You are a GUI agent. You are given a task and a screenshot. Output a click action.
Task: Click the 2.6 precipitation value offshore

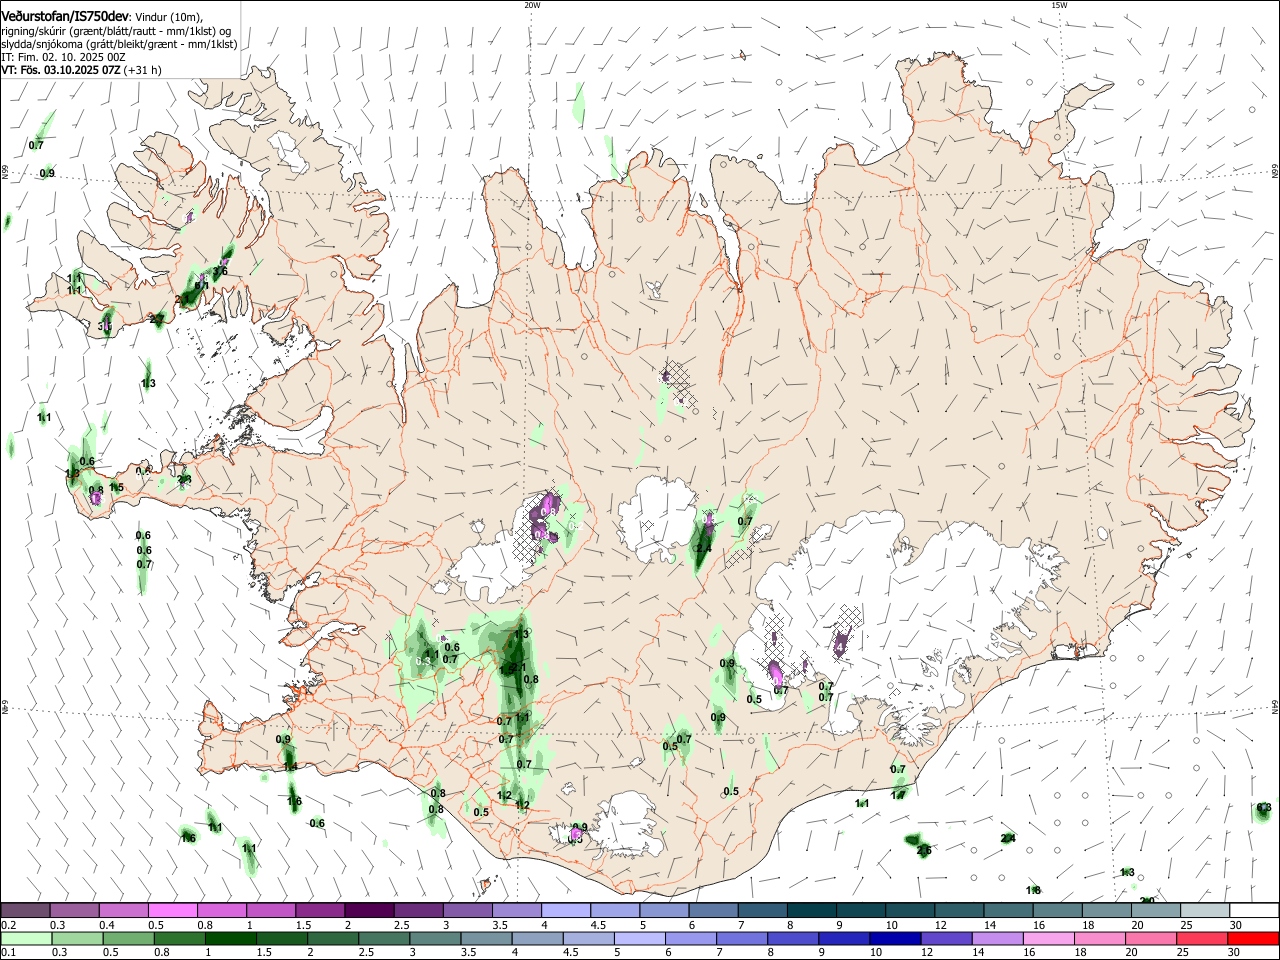924,851
